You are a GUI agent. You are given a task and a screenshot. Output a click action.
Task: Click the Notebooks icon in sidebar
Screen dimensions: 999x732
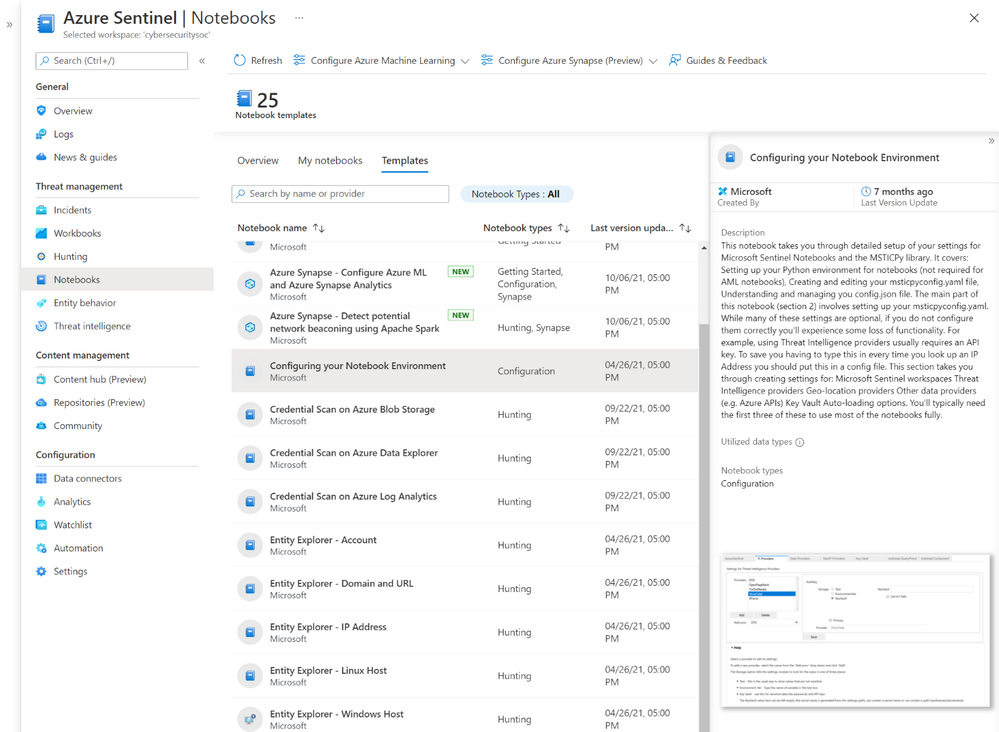[41, 280]
